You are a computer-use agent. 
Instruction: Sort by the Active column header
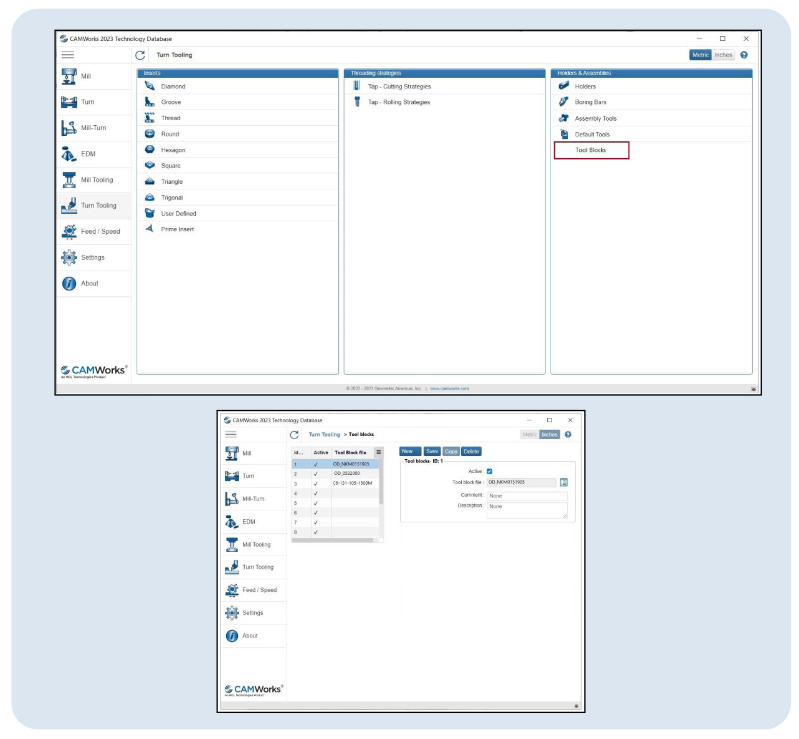[x=321, y=453]
